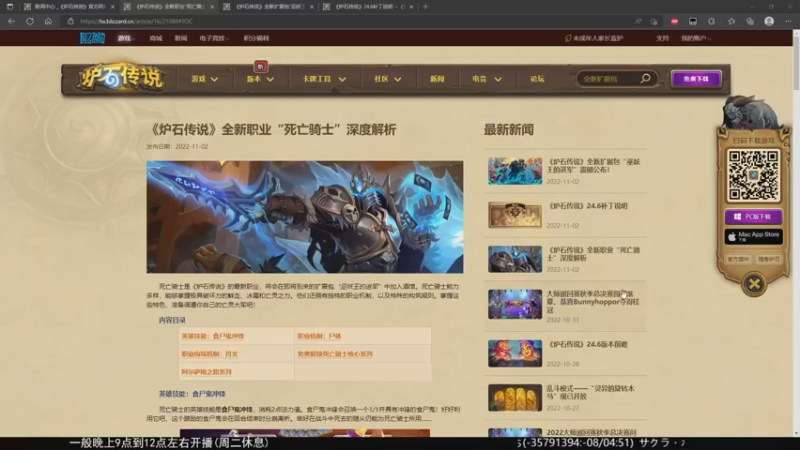Click thumbnail of 24.6补丁说明 news
This screenshot has width=800, height=450.
[515, 215]
